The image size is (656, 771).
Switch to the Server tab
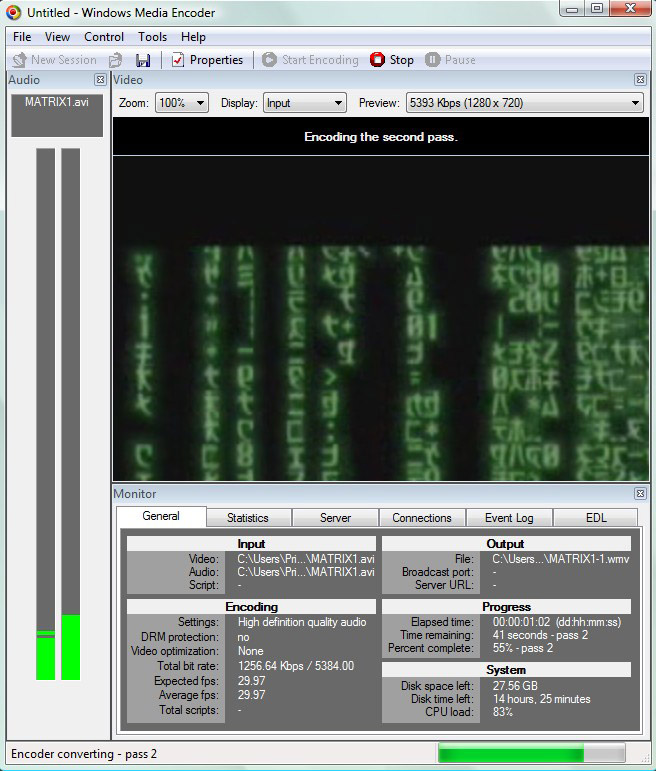click(x=335, y=518)
